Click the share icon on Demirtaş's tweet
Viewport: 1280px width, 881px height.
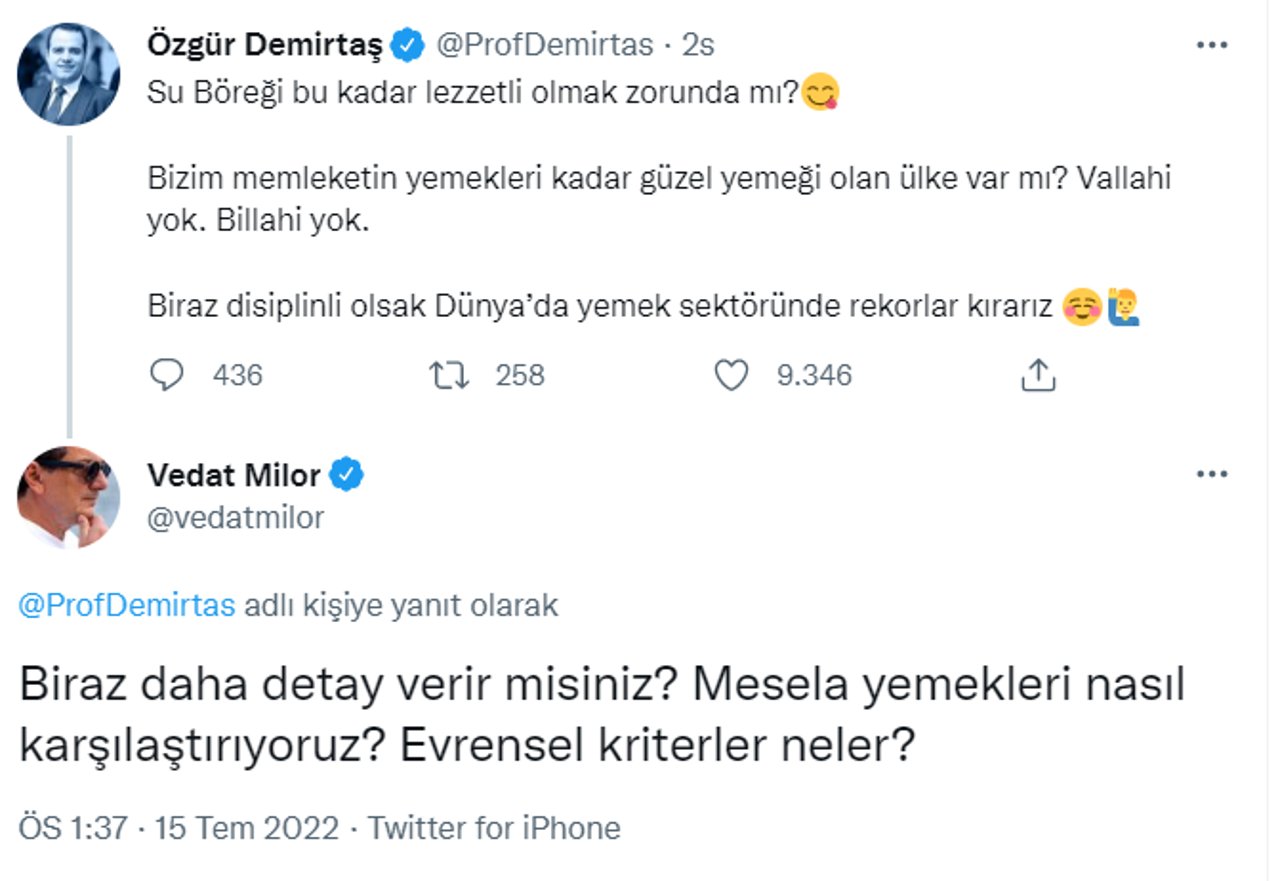tap(1038, 375)
